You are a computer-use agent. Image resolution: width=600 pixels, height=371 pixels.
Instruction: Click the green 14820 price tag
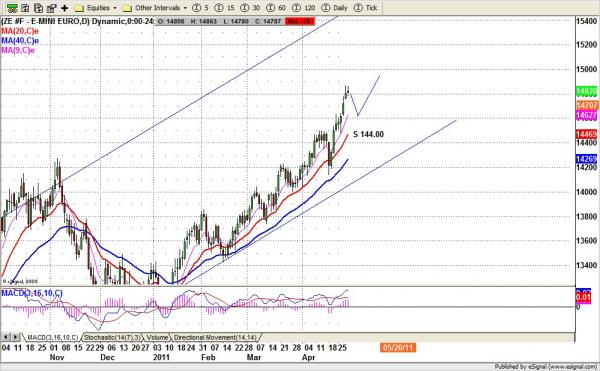[587, 91]
